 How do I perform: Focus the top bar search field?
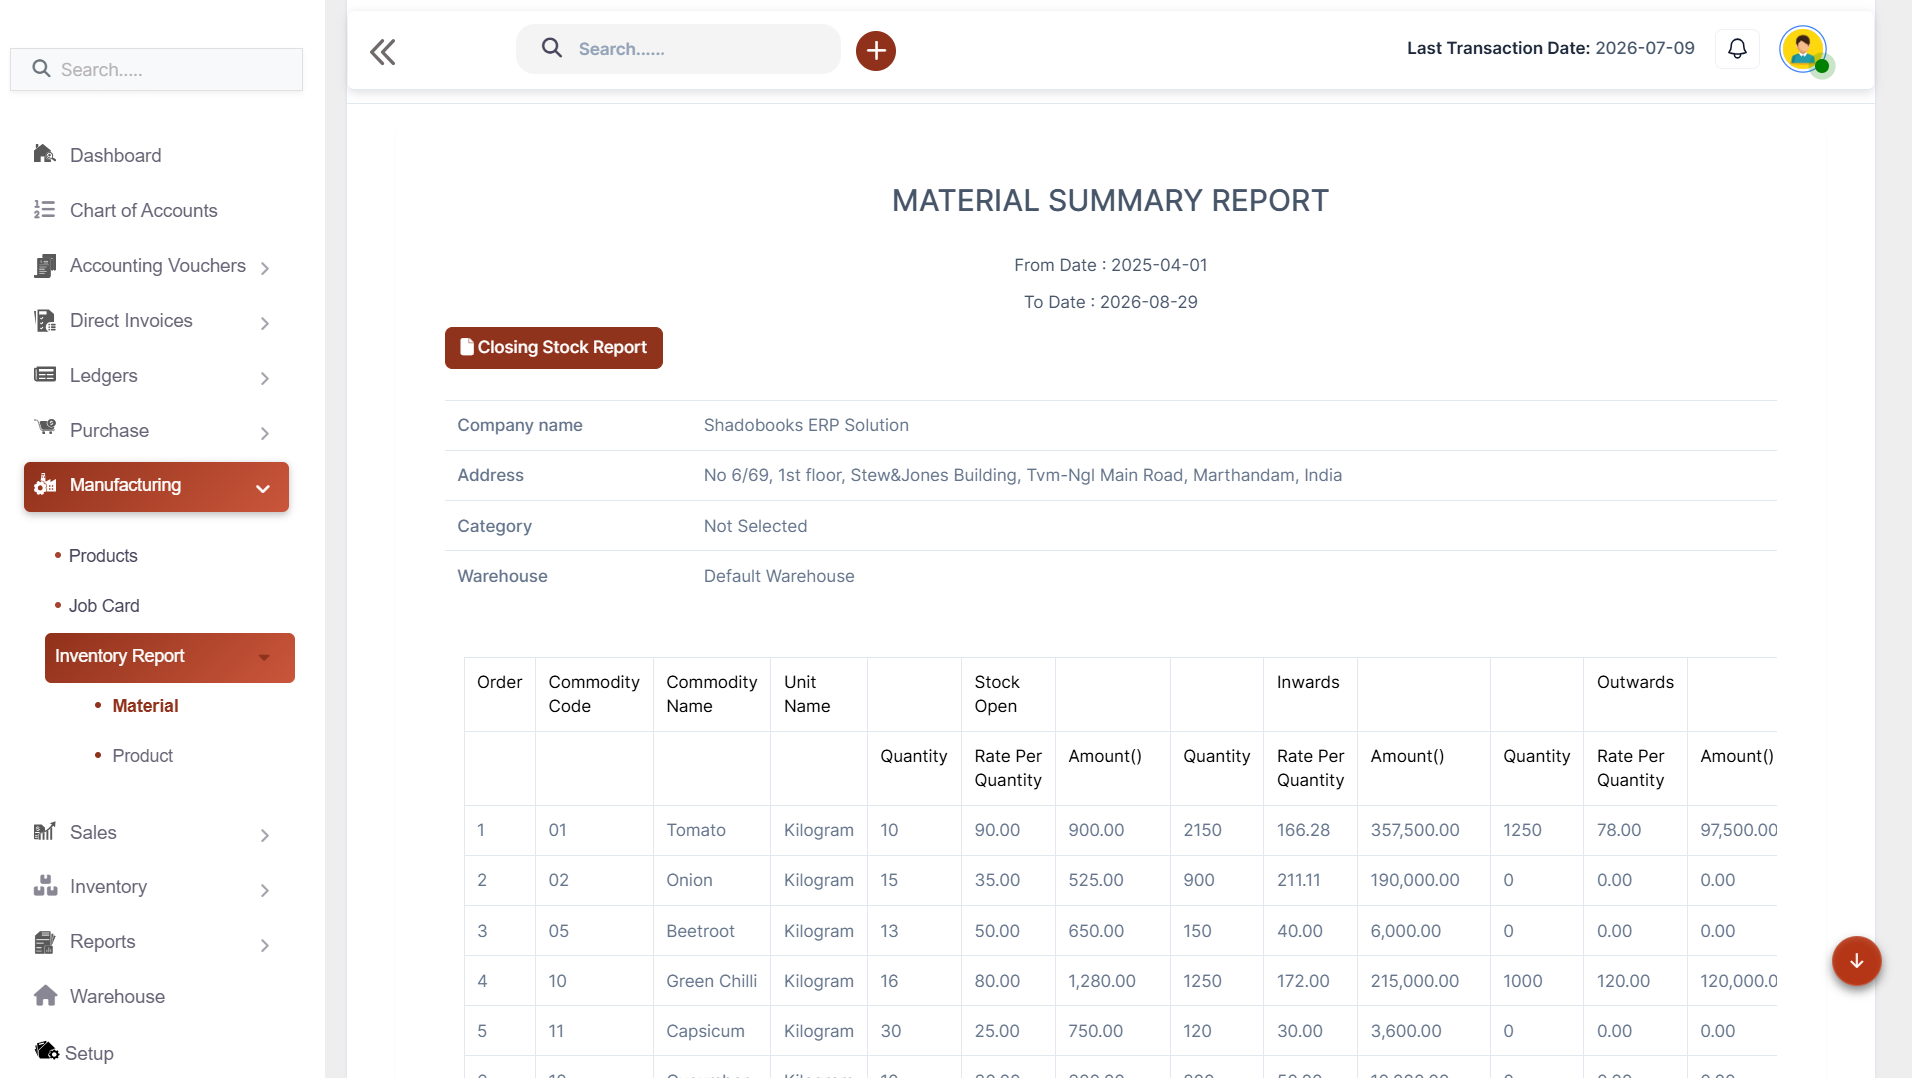pyautogui.click(x=678, y=49)
